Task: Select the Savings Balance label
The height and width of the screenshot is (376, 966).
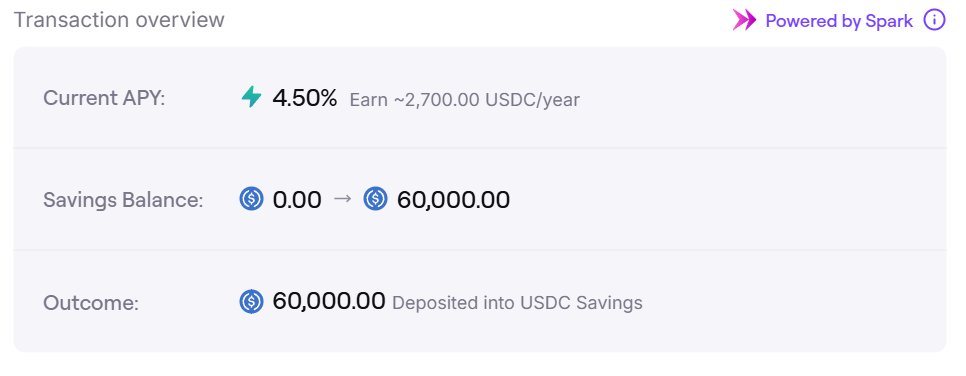Action: tap(123, 200)
